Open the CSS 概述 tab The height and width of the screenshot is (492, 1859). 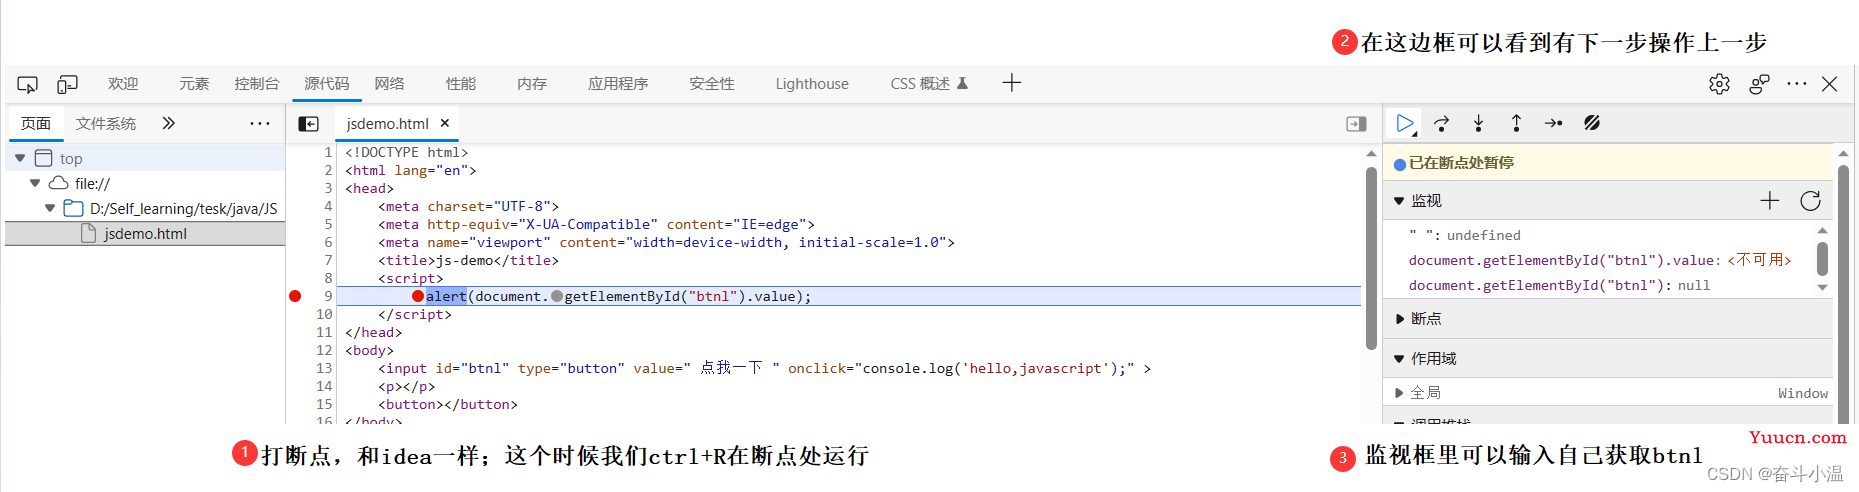point(929,84)
